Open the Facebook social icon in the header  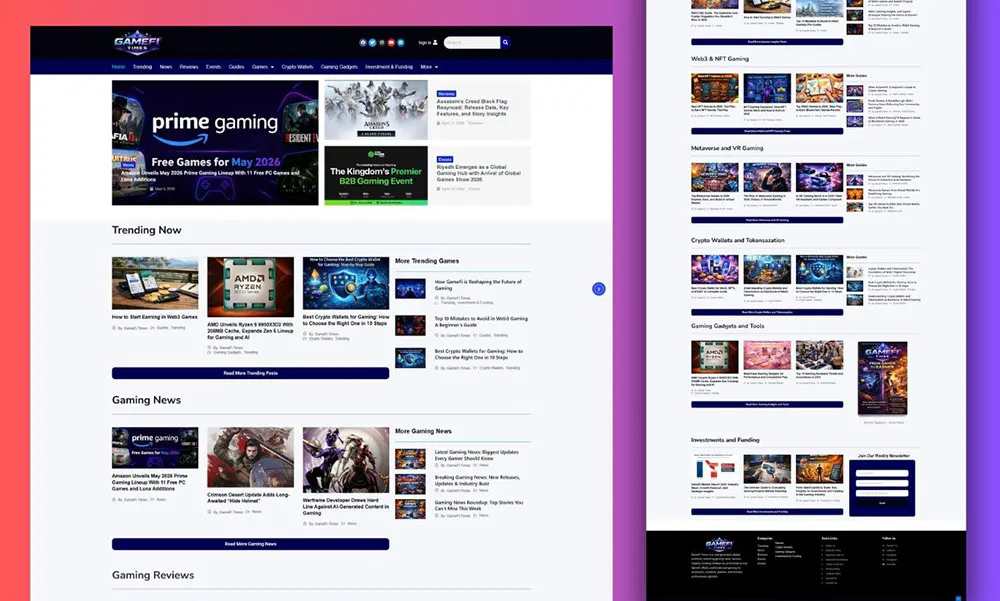[x=363, y=43]
